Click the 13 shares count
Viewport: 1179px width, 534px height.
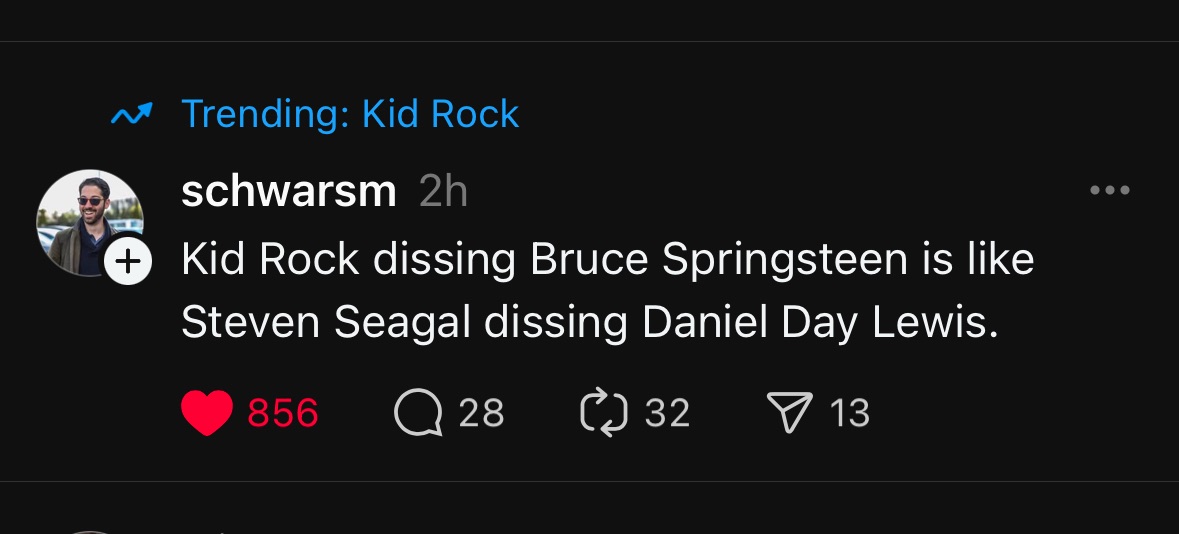click(850, 413)
